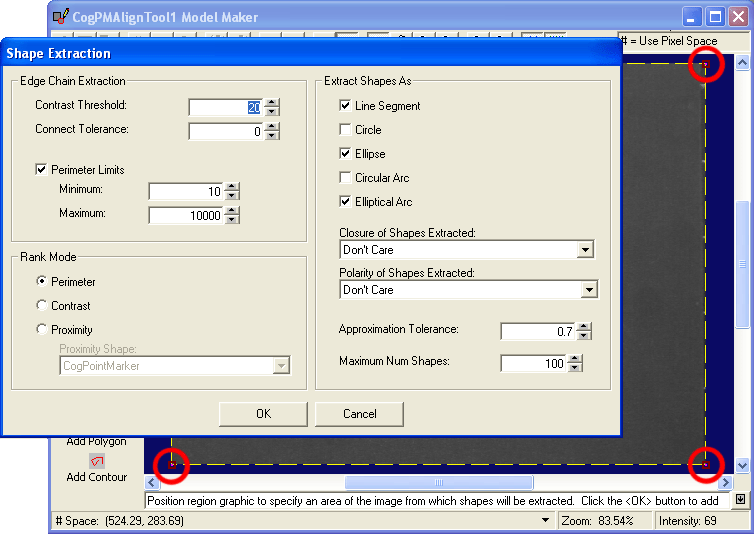
Task: Click the Approximation Tolerance value field
Action: point(539,331)
